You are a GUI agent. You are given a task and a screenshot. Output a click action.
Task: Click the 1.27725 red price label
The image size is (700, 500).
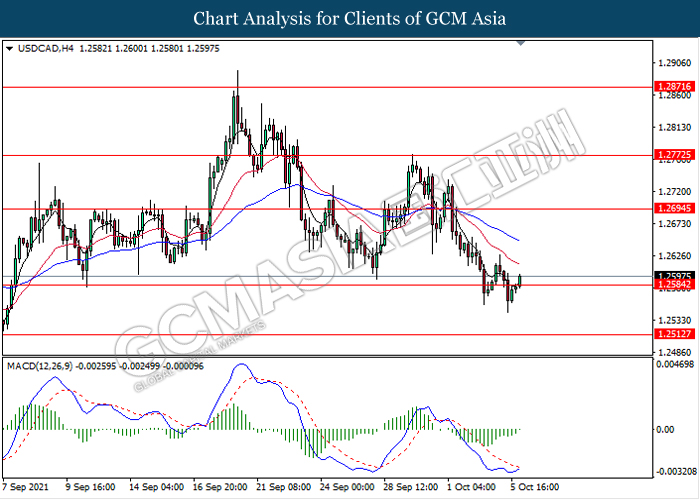[x=674, y=154]
